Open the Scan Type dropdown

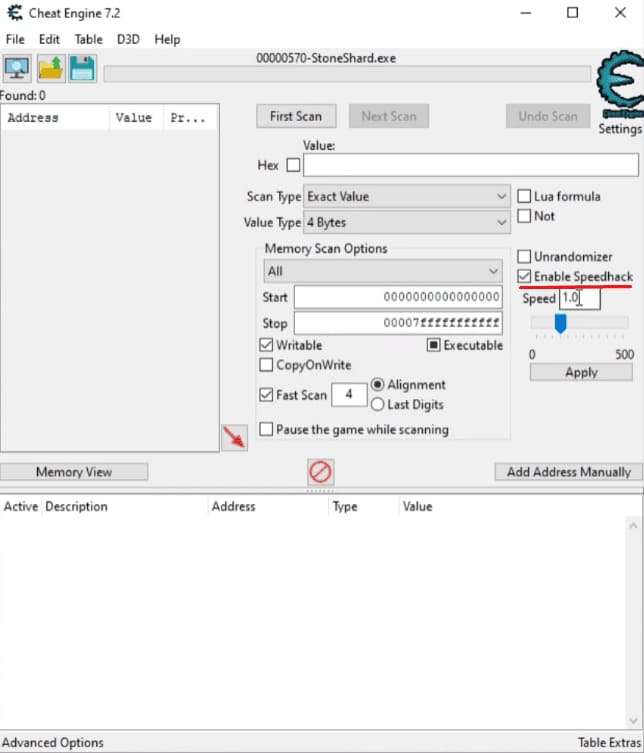407,196
